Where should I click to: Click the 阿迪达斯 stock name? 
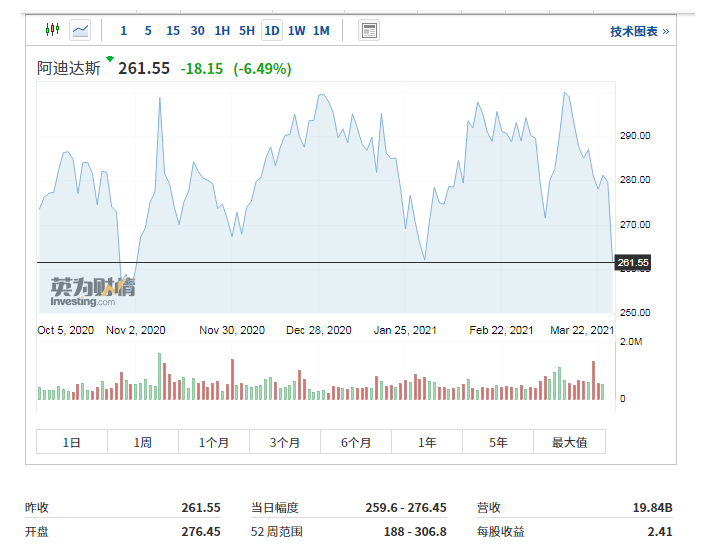[69, 69]
